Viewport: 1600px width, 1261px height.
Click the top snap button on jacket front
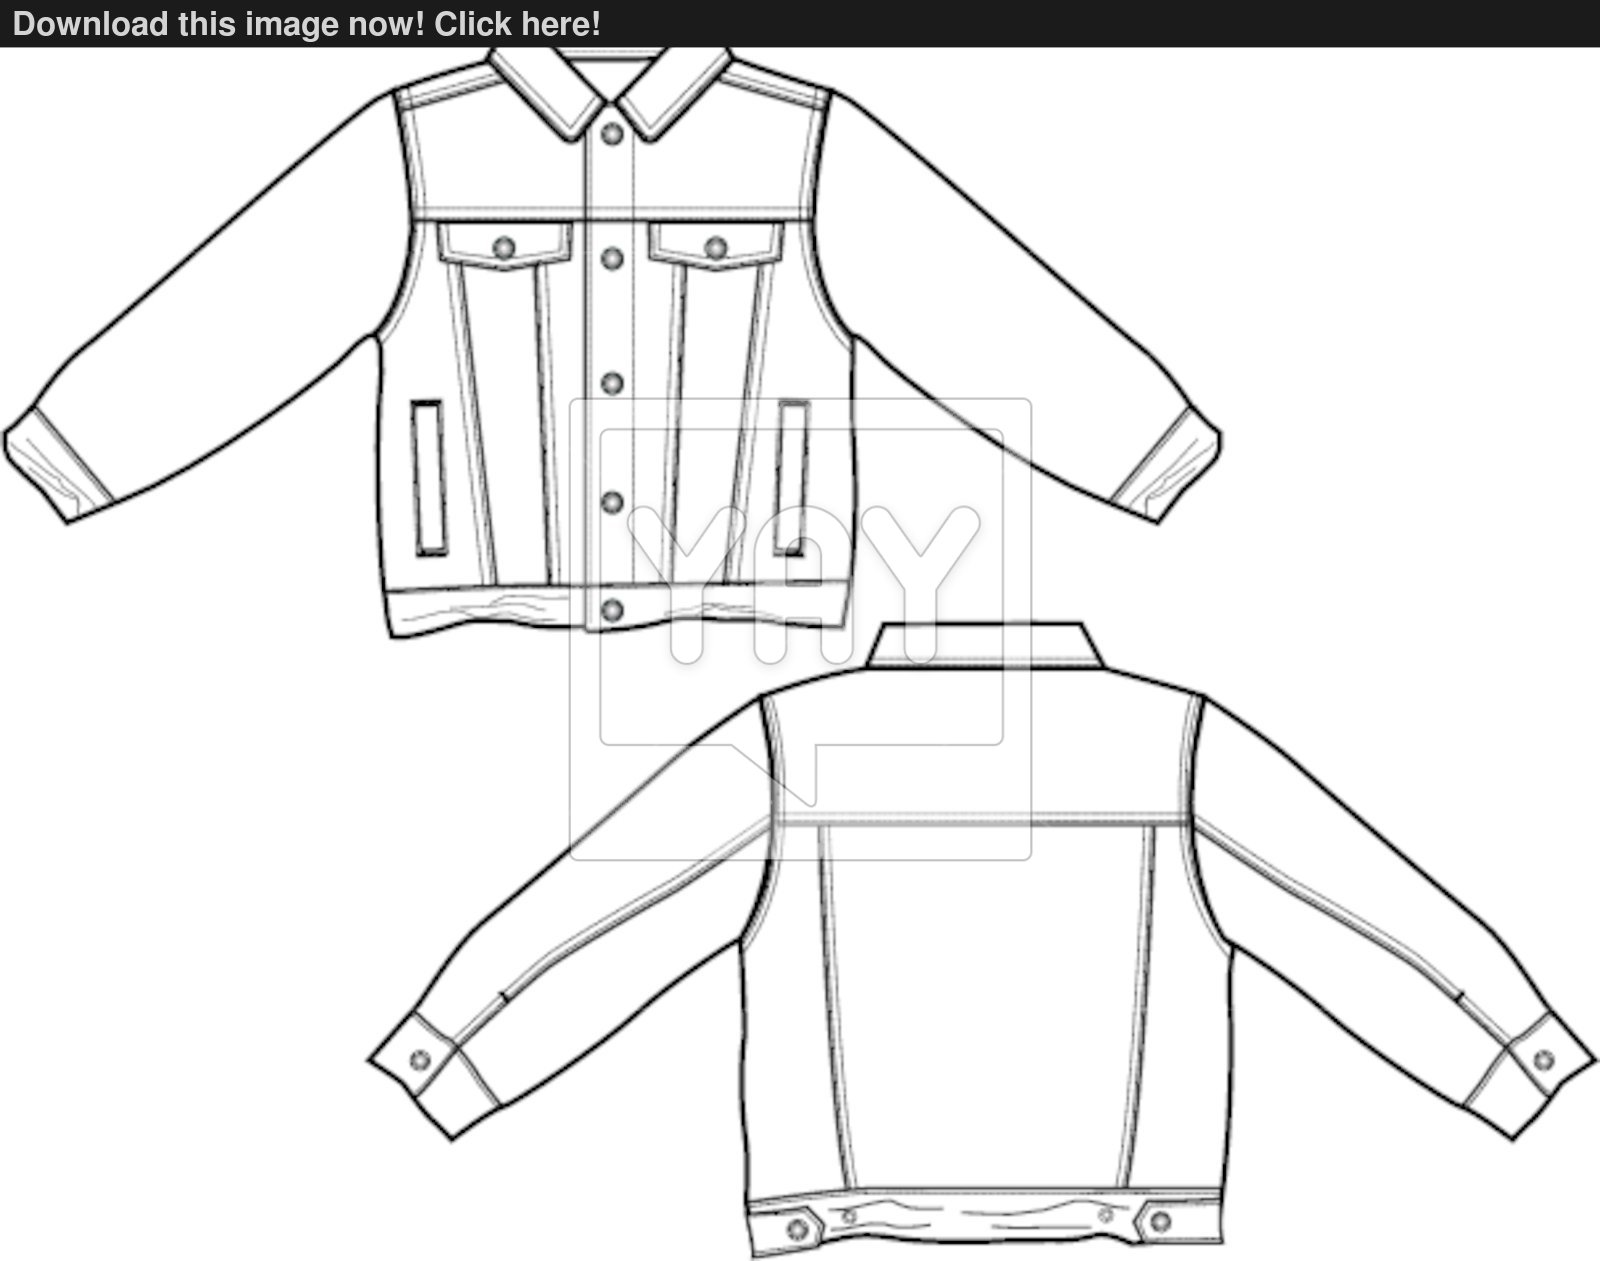pyautogui.click(x=610, y=133)
